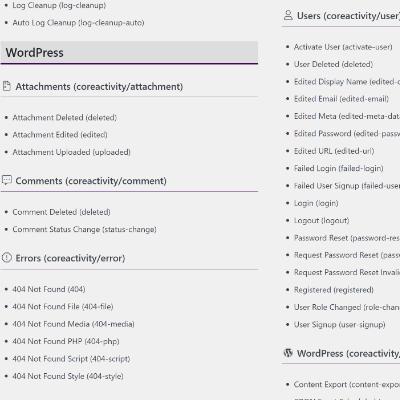Select Edited Email (edited-email) event
The height and width of the screenshot is (400, 400).
pyautogui.click(x=341, y=99)
